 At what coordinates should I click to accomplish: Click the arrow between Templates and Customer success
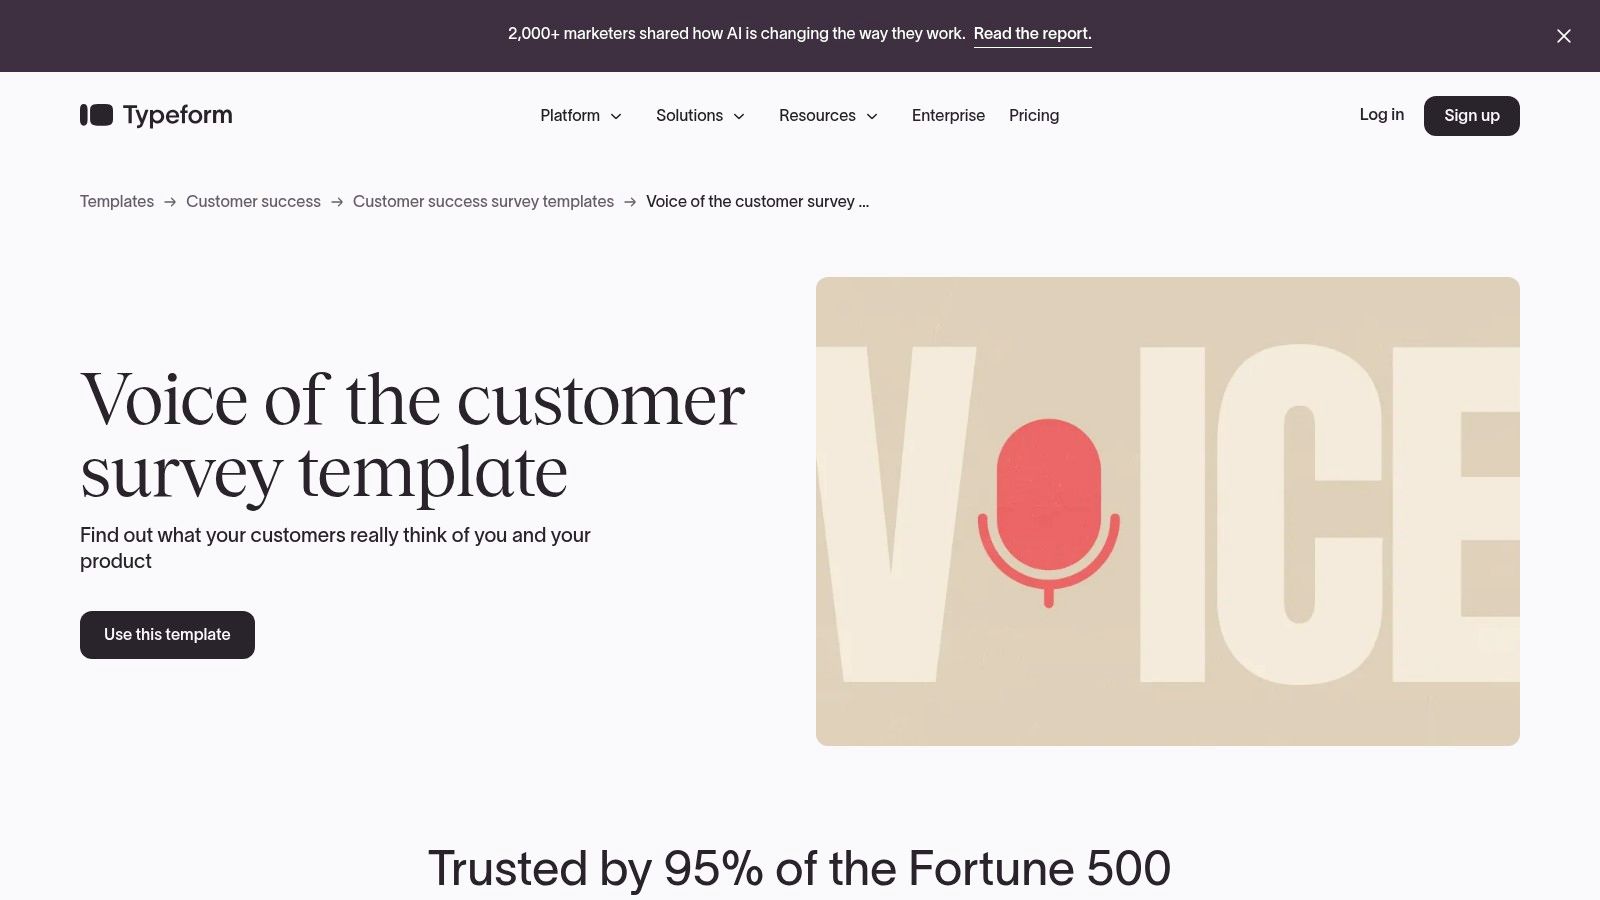click(170, 201)
